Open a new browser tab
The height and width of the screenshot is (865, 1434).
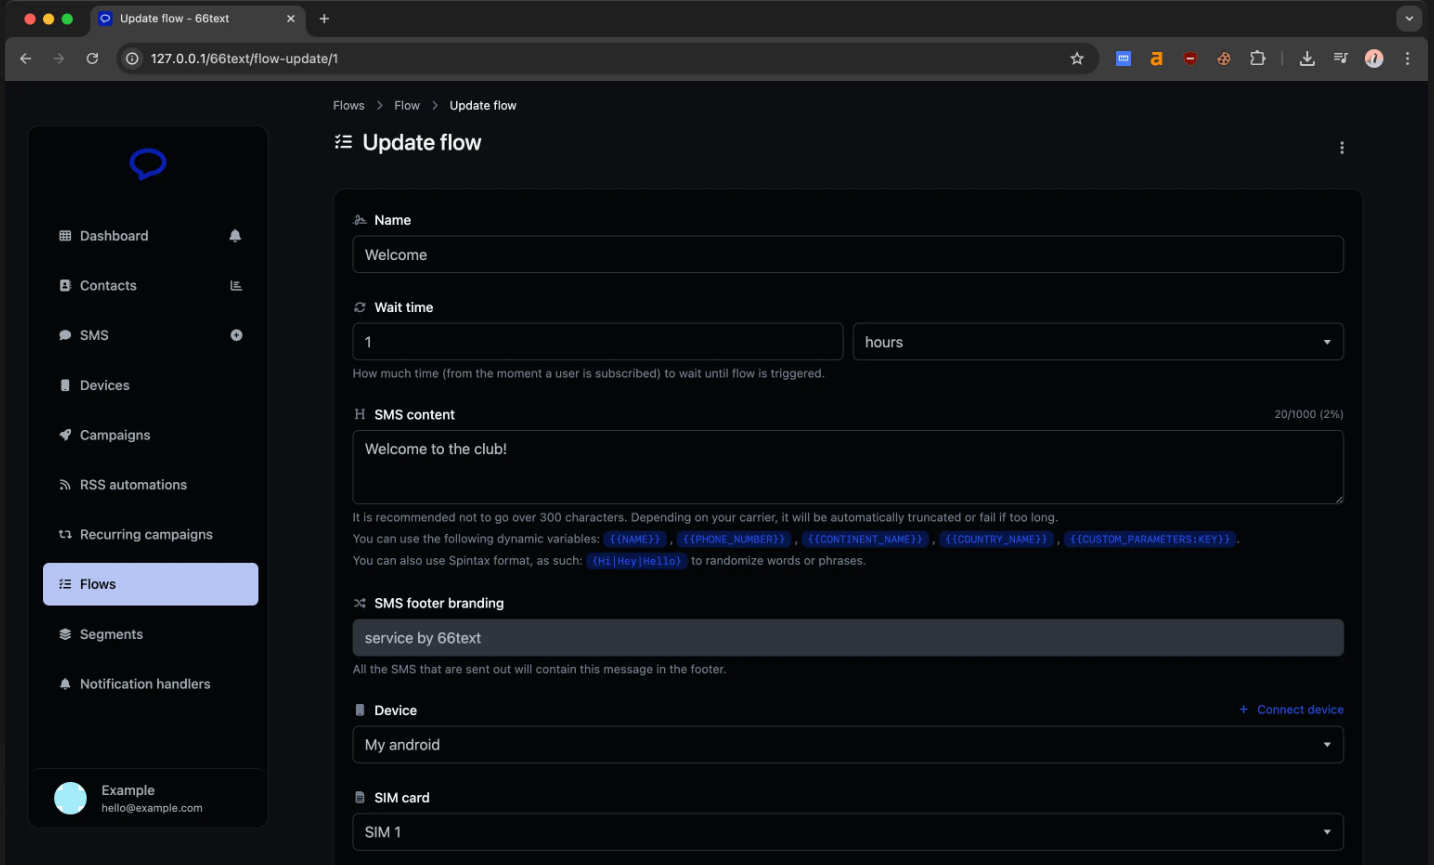324,19
